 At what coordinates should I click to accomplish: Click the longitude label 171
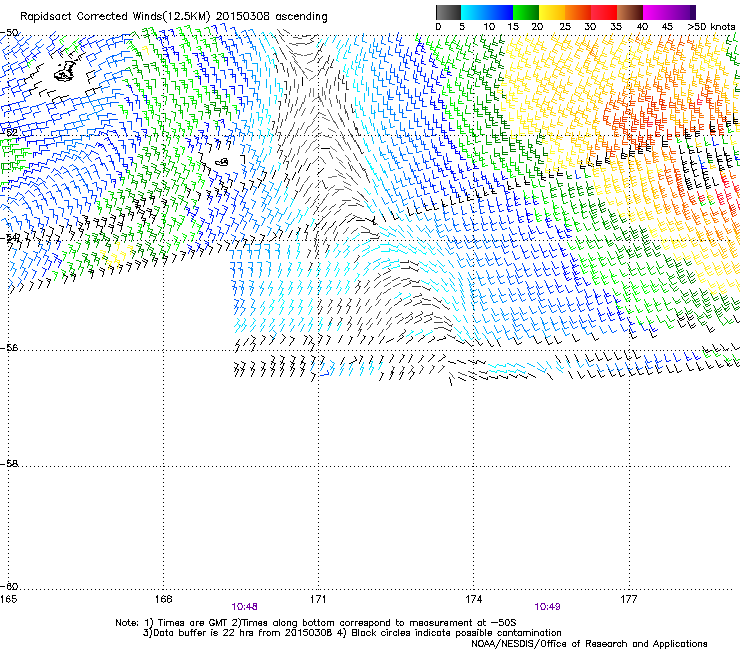pyautogui.click(x=318, y=599)
